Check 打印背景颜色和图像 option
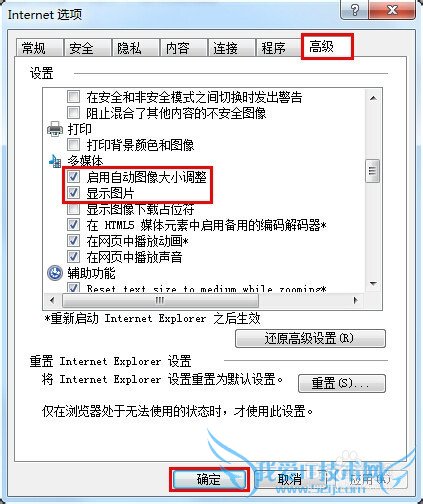Image resolution: width=423 pixels, height=504 pixels. (73, 145)
